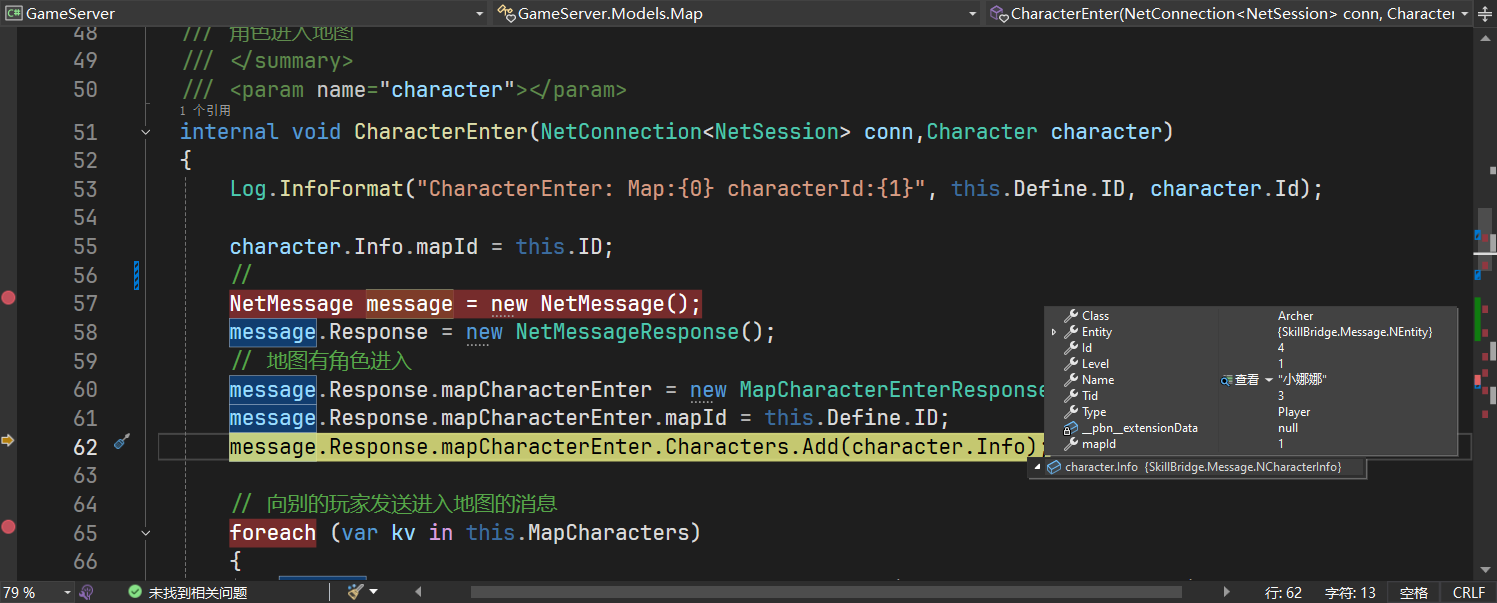The height and width of the screenshot is (603, 1497).
Task: Collapse the foreach block at line 65
Action: pyautogui.click(x=146, y=533)
